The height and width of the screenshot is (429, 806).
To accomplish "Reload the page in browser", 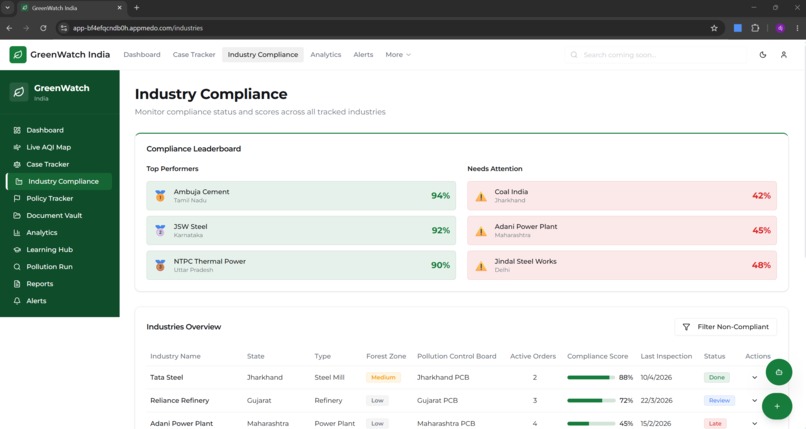I will pos(43,28).
